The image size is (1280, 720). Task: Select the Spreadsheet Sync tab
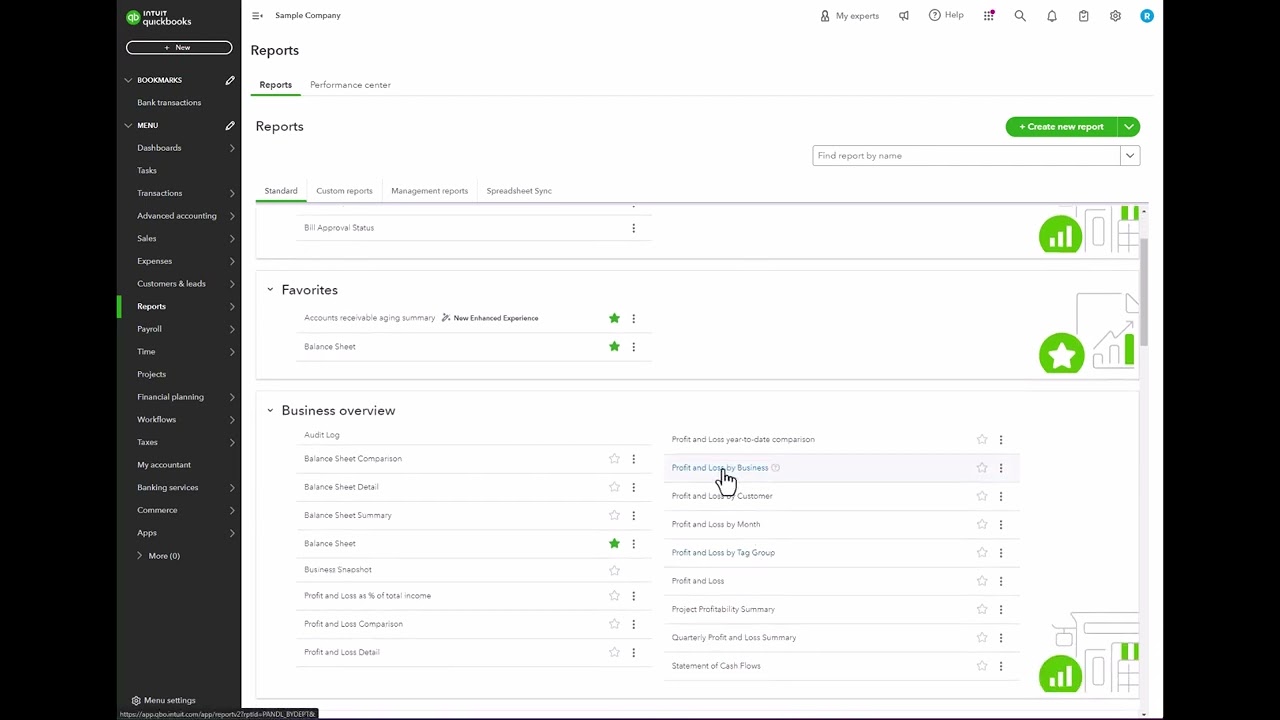[x=519, y=191]
